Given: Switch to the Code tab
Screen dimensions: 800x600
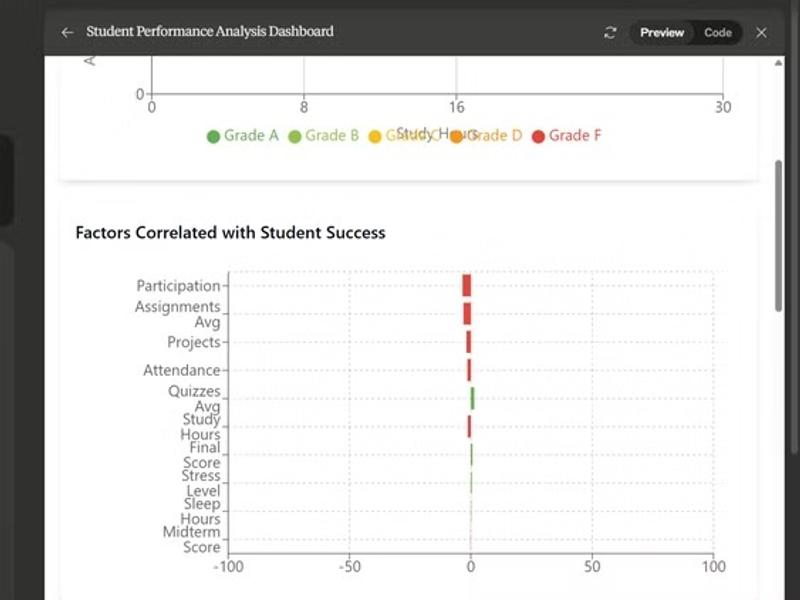Looking at the screenshot, I should [x=718, y=32].
